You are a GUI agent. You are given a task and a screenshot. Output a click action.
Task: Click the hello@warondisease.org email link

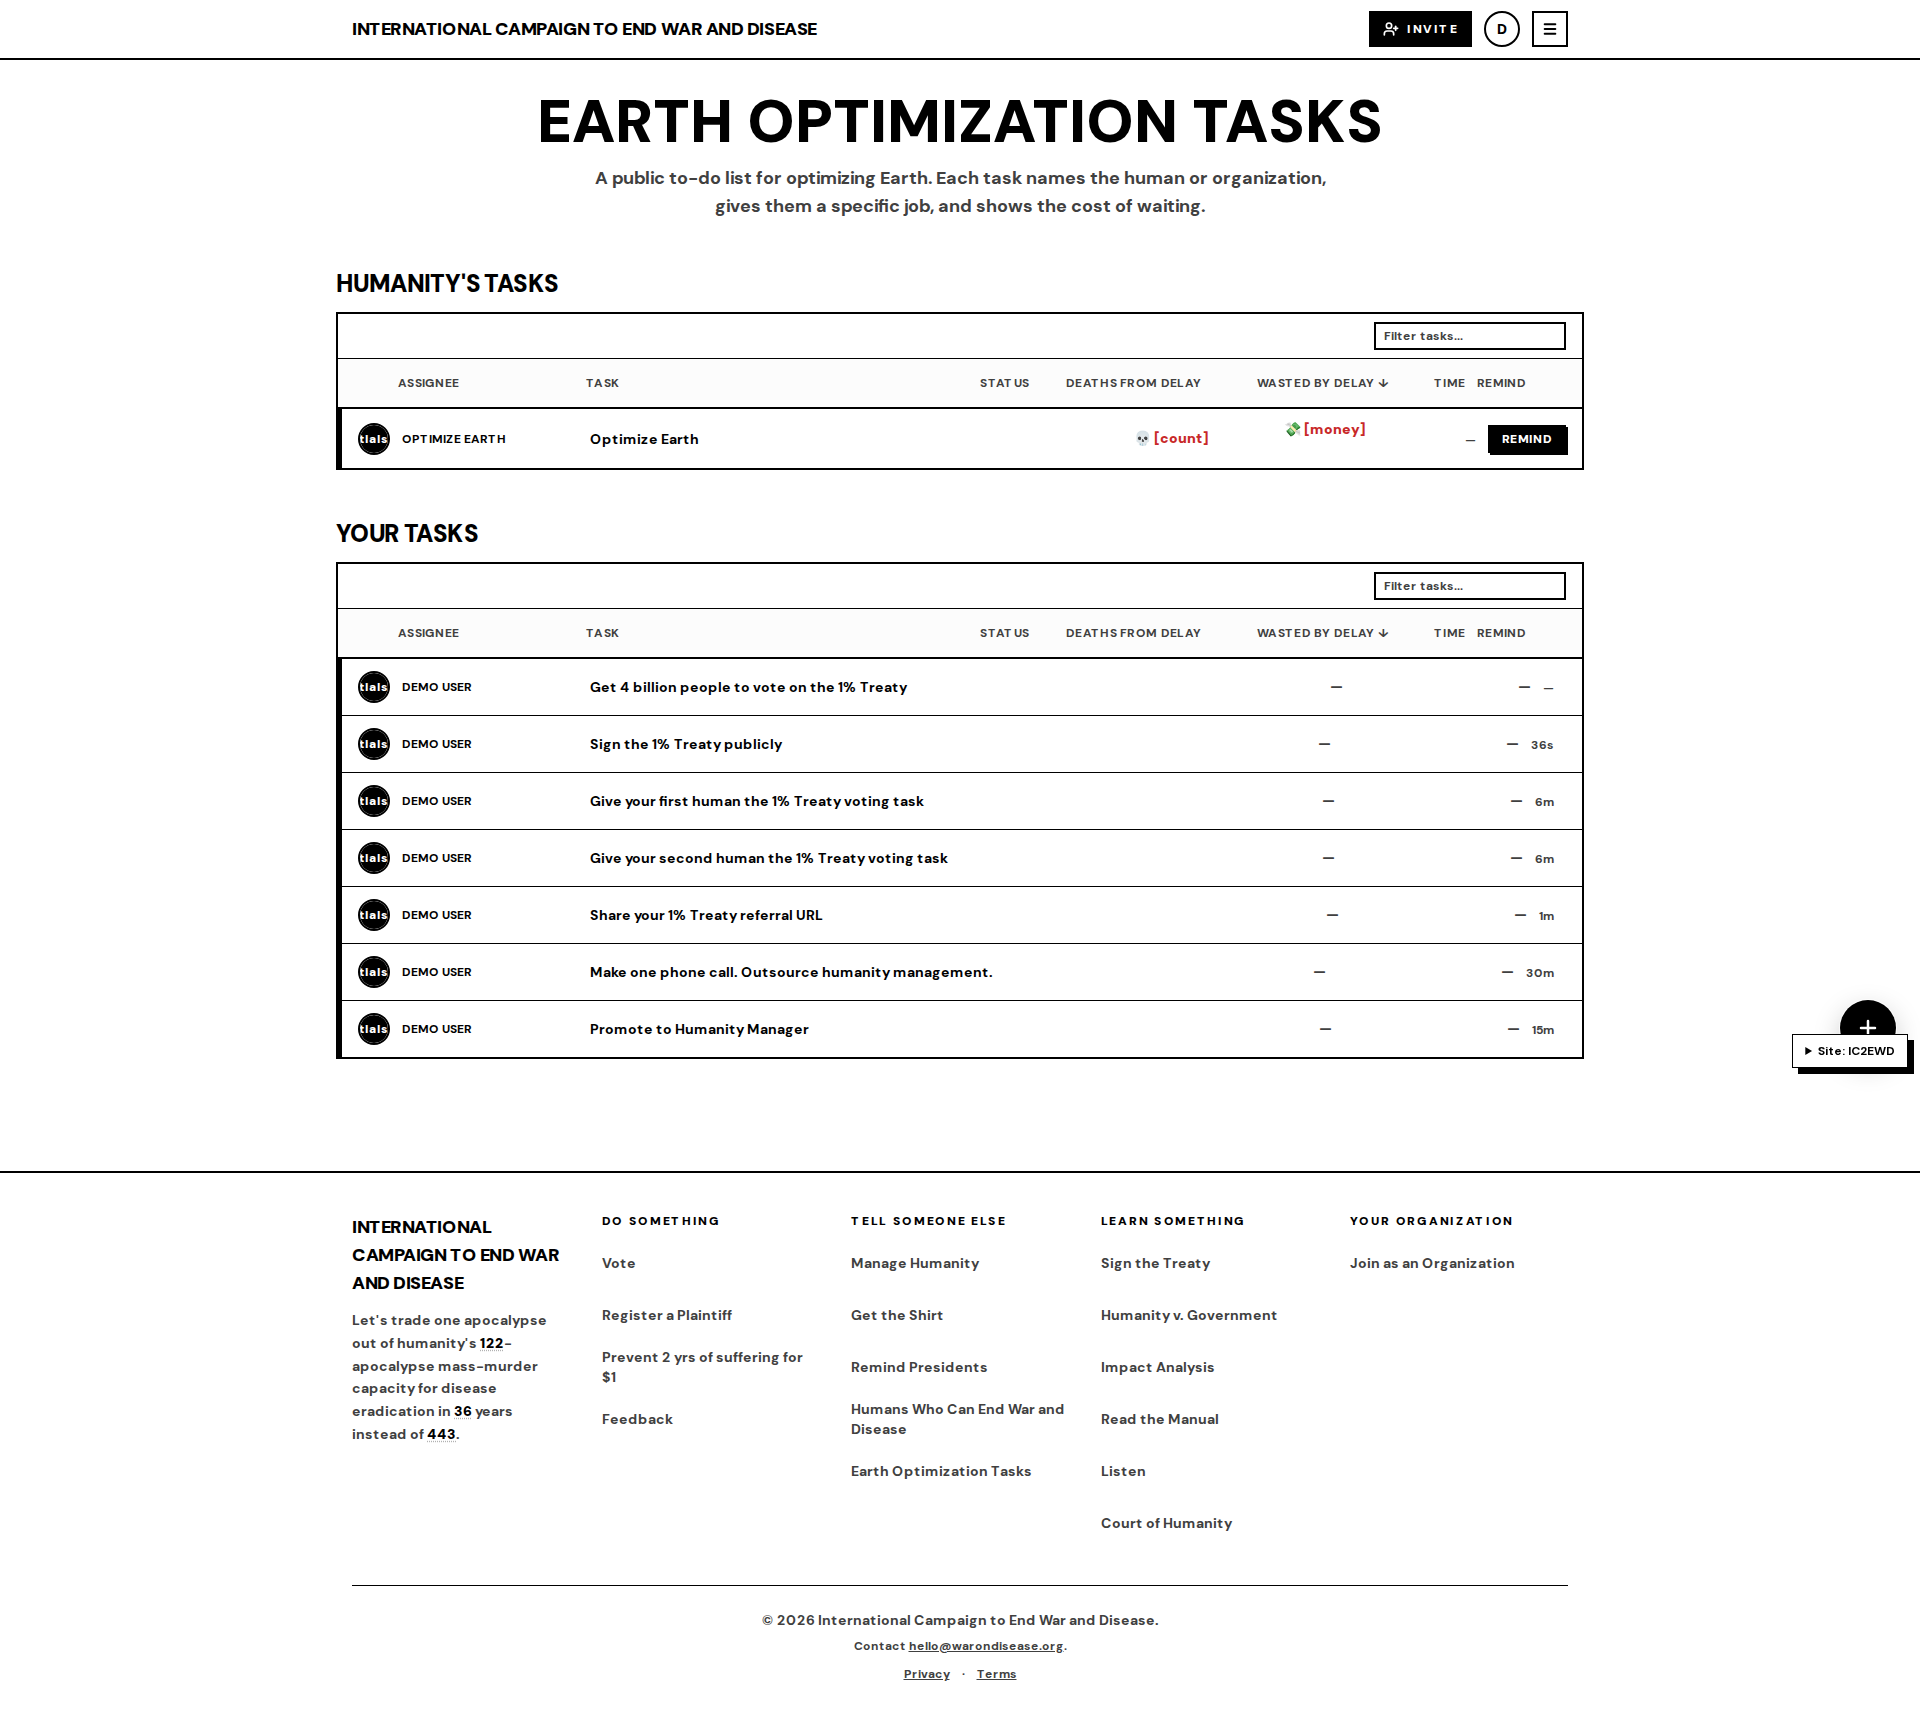986,1646
